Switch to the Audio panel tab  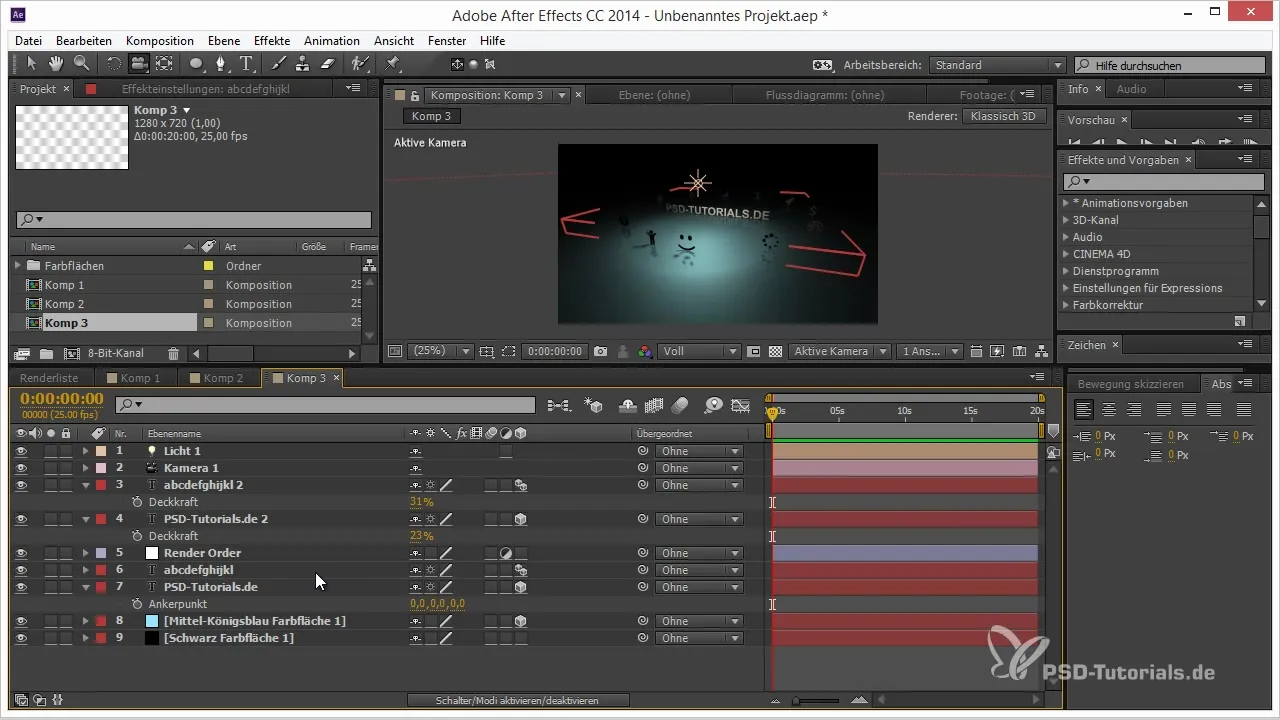(x=1132, y=89)
